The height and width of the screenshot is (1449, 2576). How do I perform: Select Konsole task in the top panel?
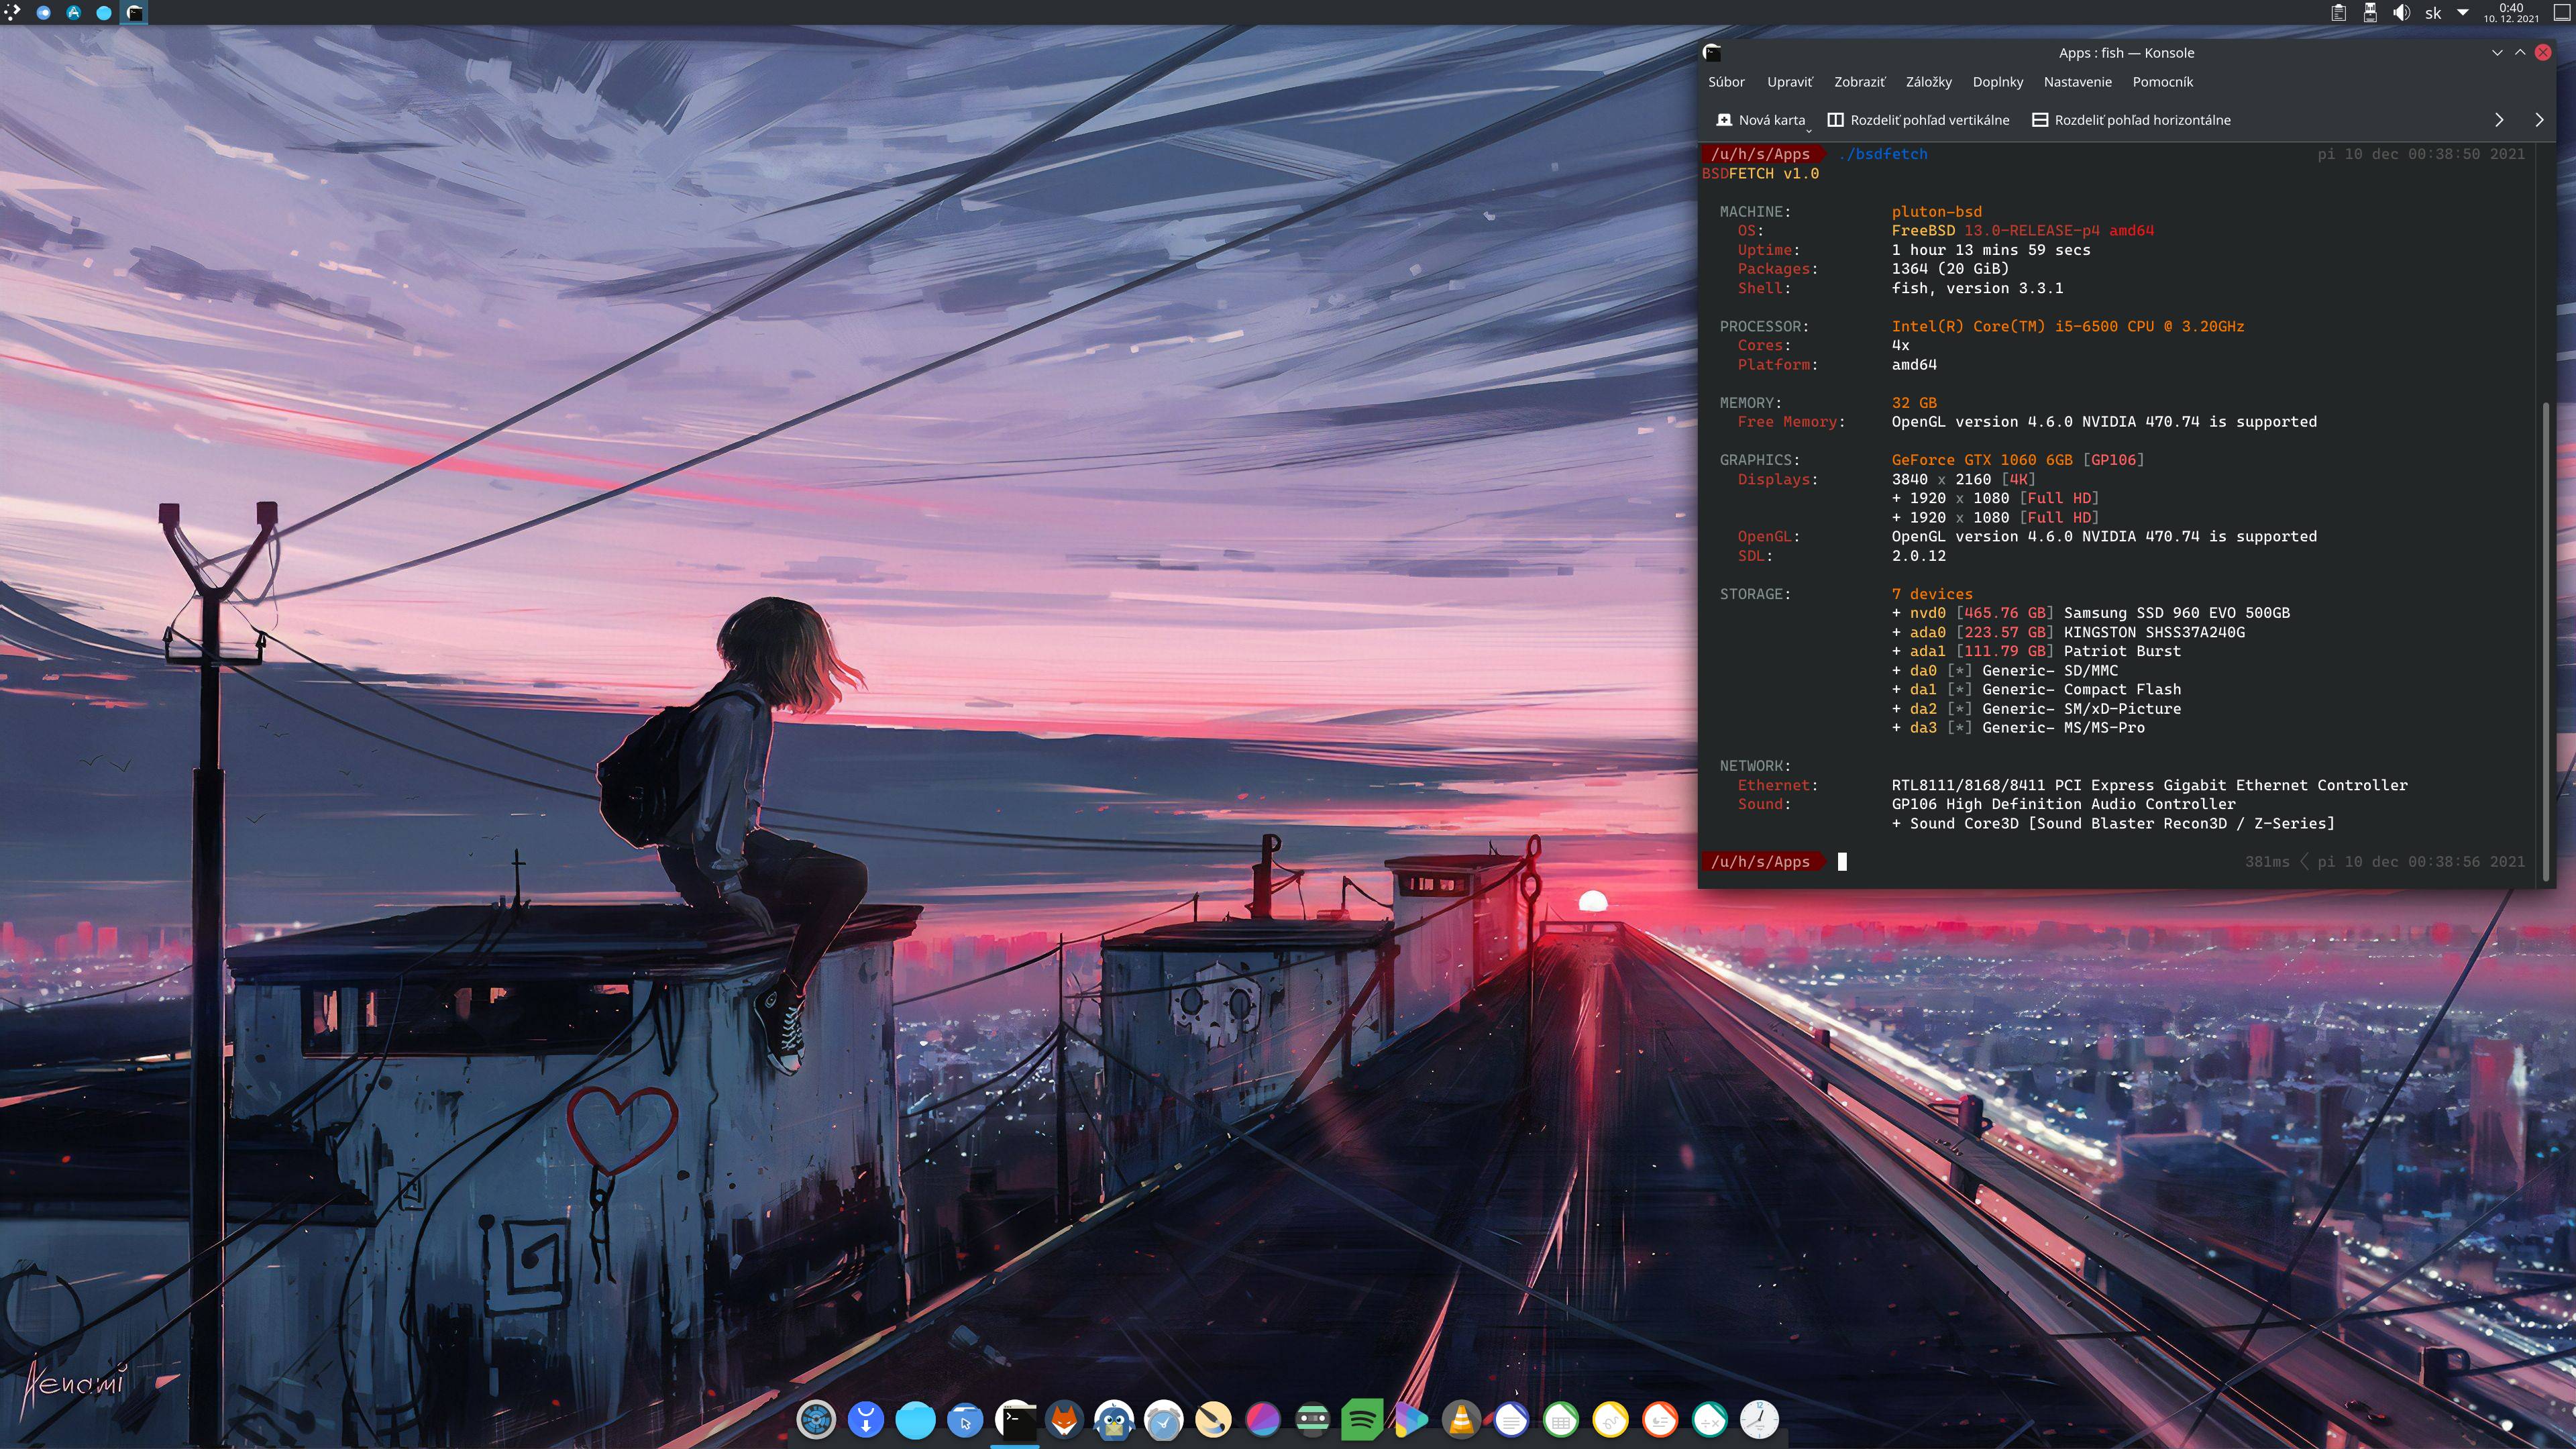click(x=134, y=13)
